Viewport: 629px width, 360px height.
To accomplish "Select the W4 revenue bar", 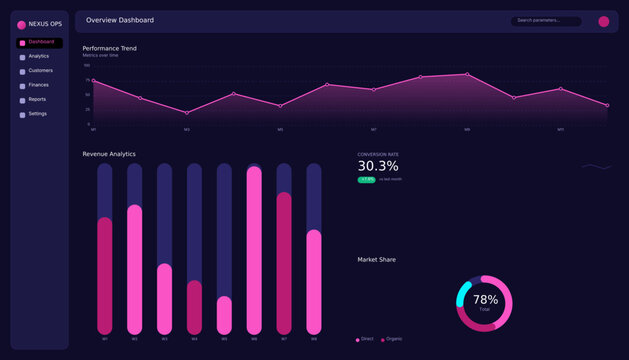I will coord(194,307).
